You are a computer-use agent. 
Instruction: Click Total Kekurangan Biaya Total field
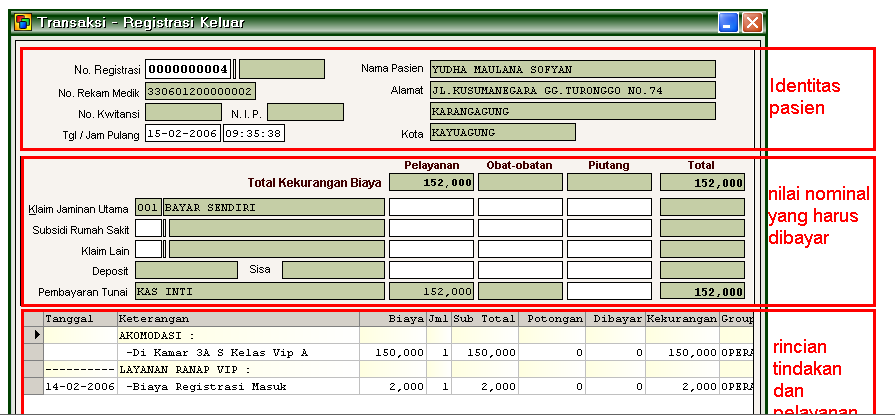(x=703, y=183)
